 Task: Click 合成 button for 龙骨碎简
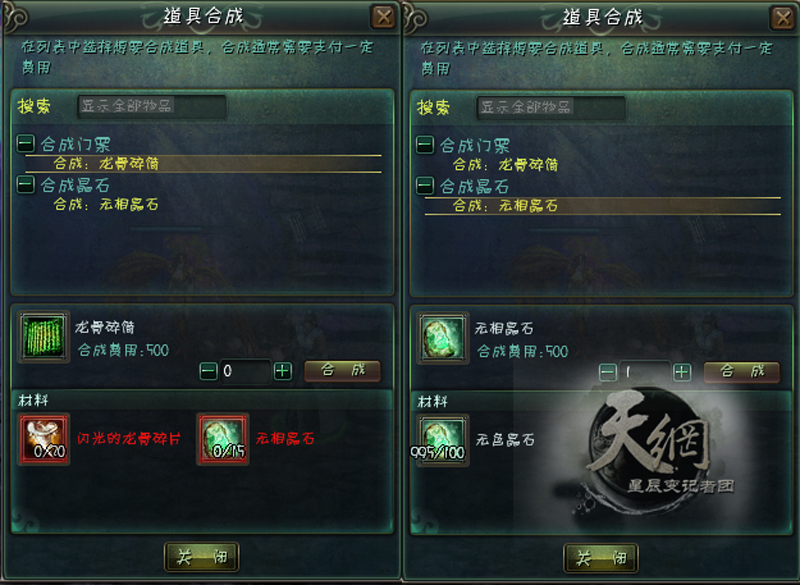(342, 370)
